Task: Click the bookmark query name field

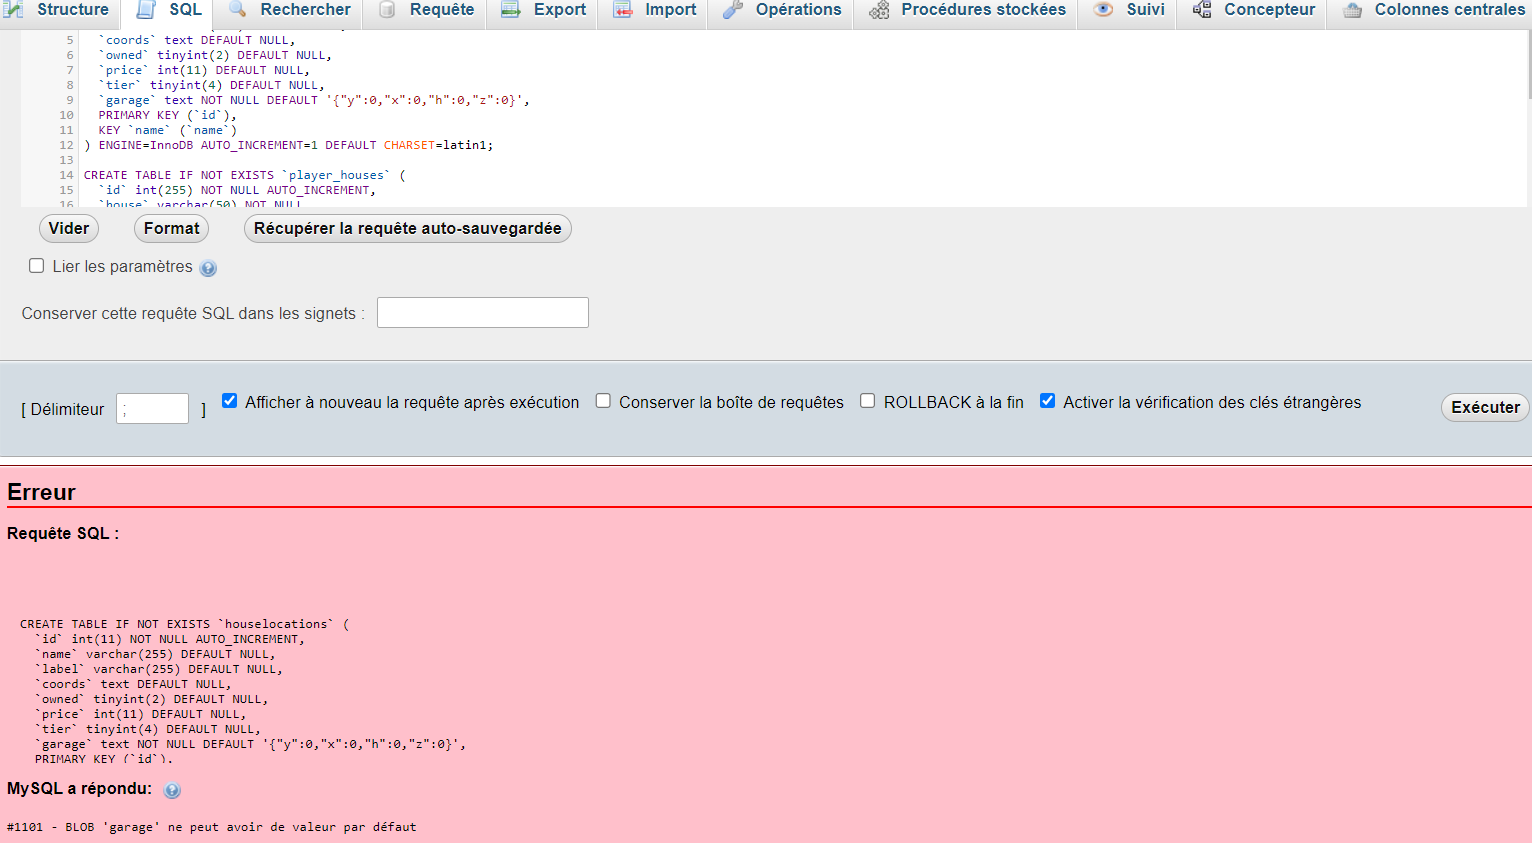Action: pos(482,312)
